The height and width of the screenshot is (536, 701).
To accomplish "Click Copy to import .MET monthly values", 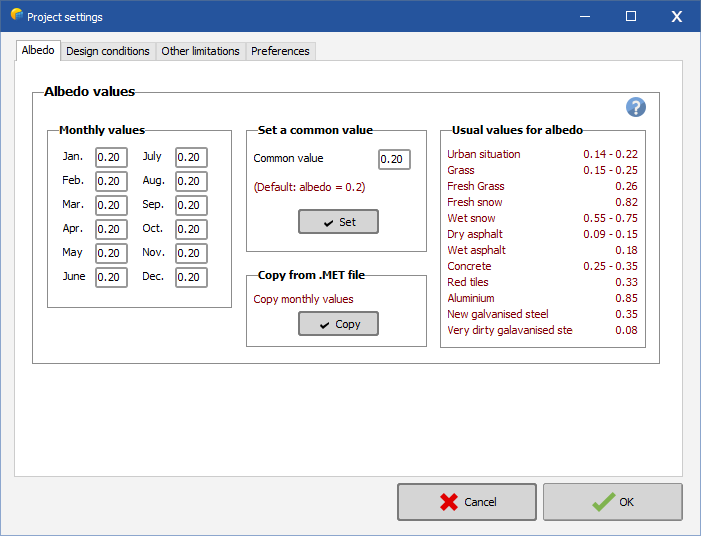I will (338, 324).
